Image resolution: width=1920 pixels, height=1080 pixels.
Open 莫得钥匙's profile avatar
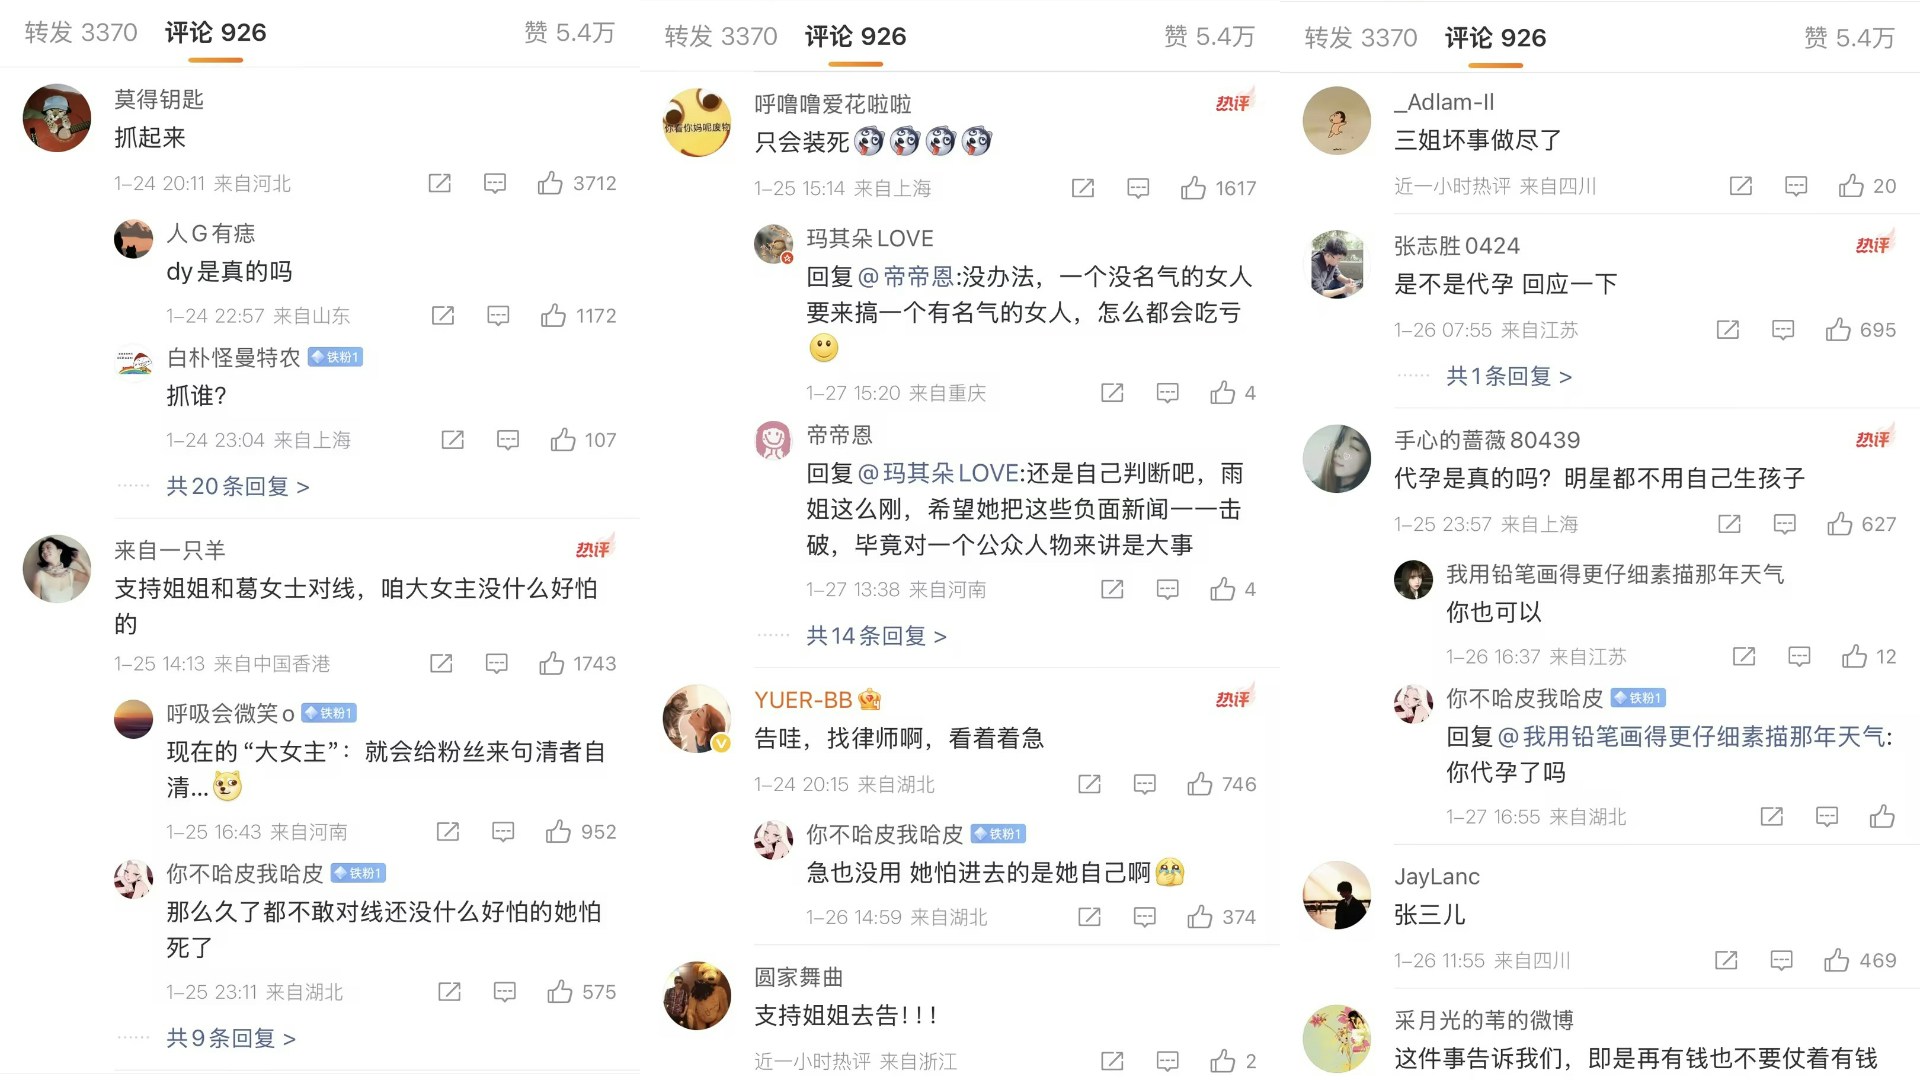coord(57,117)
